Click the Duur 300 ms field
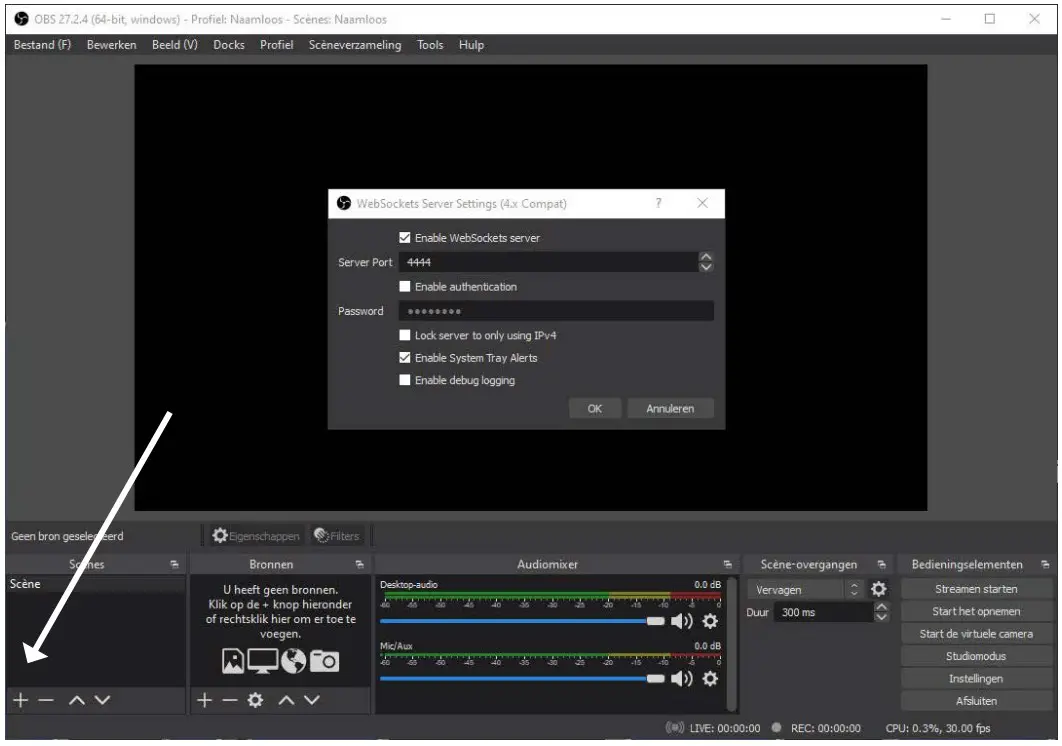The width and height of the screenshot is (1062, 746). [x=823, y=613]
